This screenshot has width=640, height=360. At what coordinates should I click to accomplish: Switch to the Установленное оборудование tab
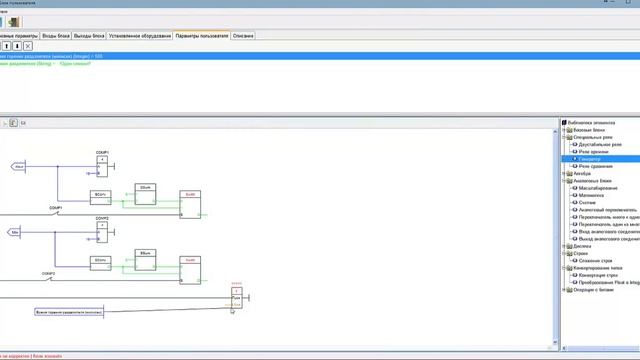click(140, 36)
